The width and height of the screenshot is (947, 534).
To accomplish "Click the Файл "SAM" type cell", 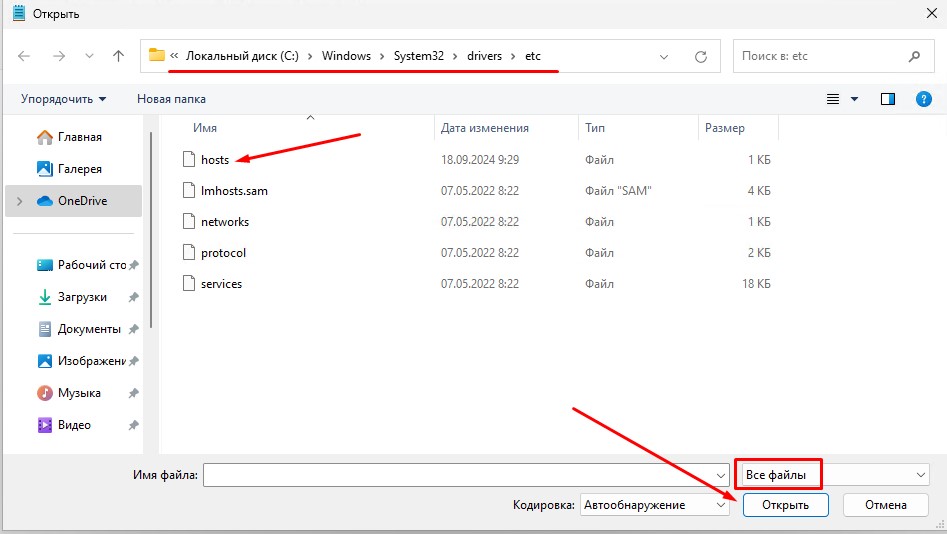I will click(x=618, y=191).
